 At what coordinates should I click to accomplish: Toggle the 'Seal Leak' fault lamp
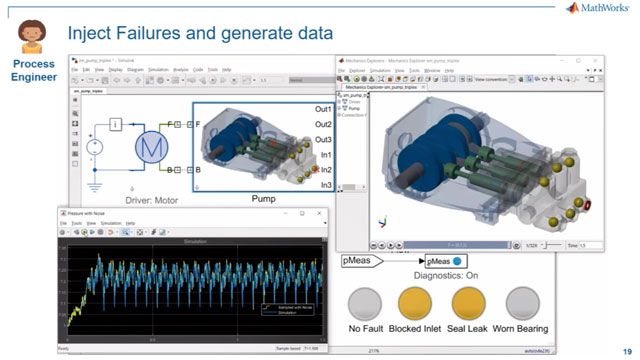469,303
